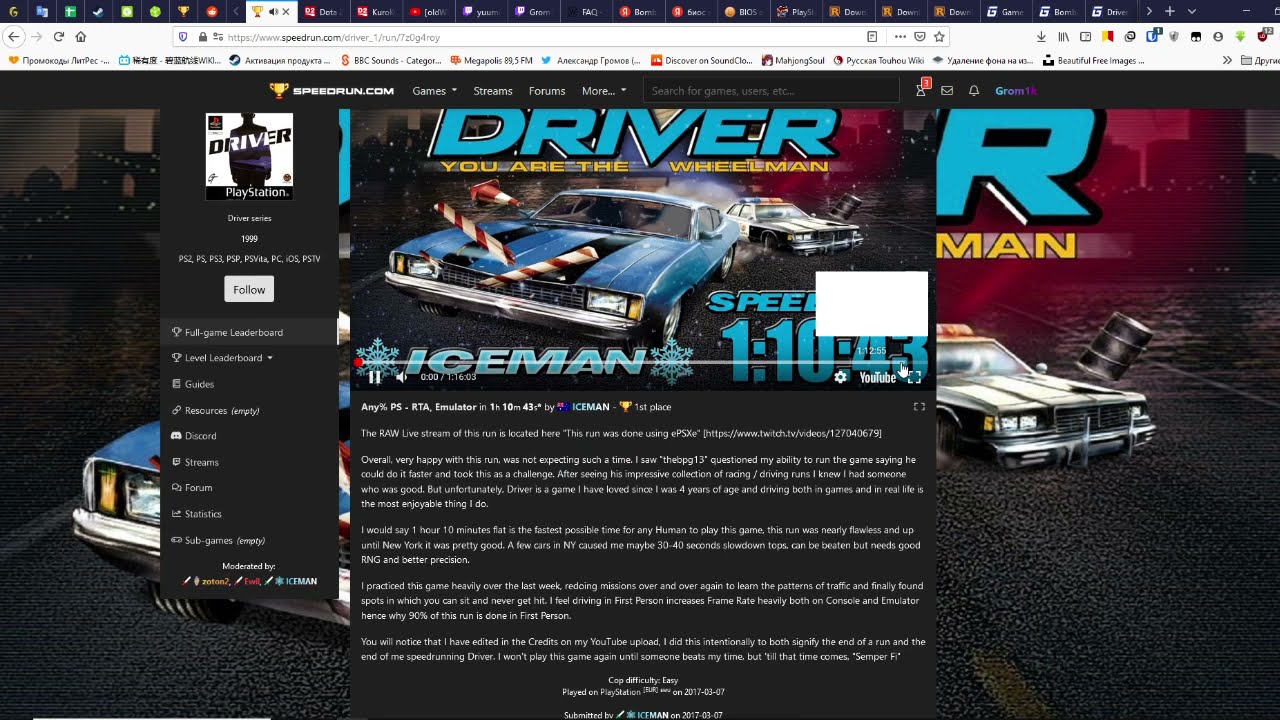
Task: Go to Forums in top navigation
Action: click(547, 91)
